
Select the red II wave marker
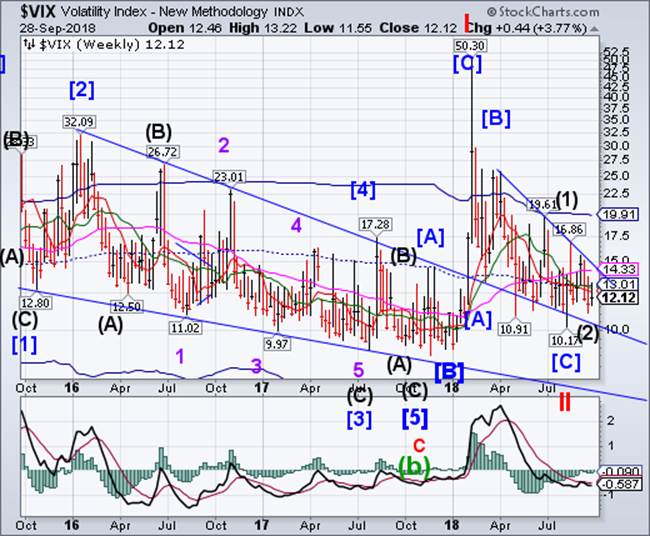(x=567, y=403)
